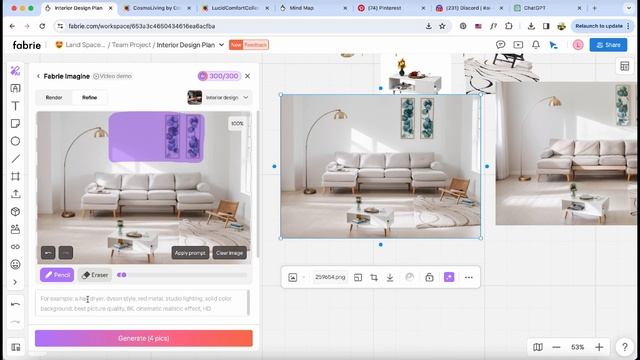This screenshot has height=360, width=640.
Task: Switch to the Pinterest browser tab
Action: tap(391, 8)
